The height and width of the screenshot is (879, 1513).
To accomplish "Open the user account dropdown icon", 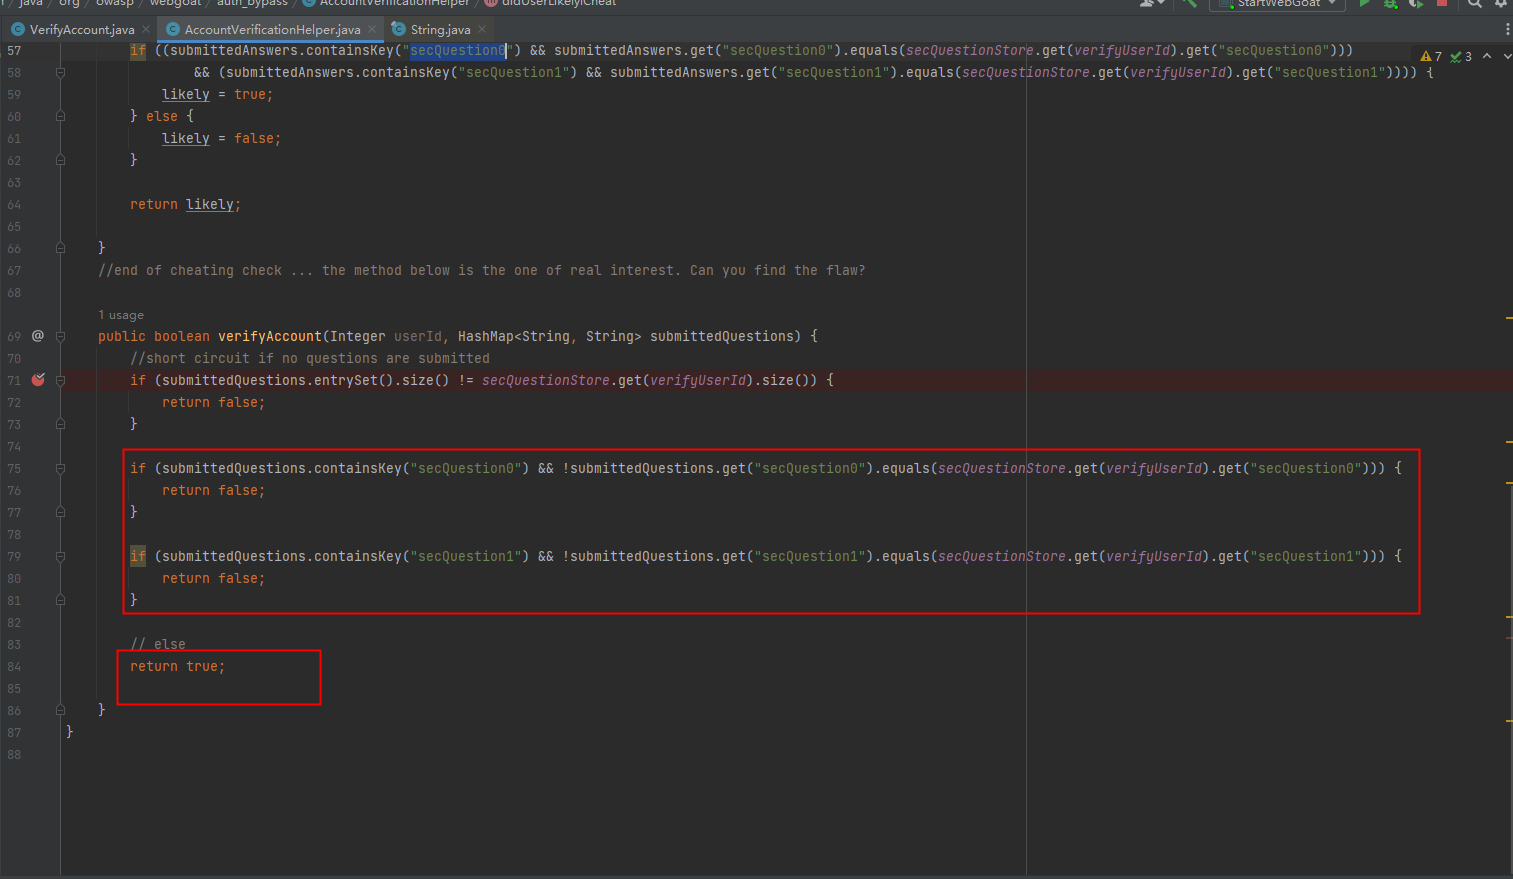I will [1152, 4].
